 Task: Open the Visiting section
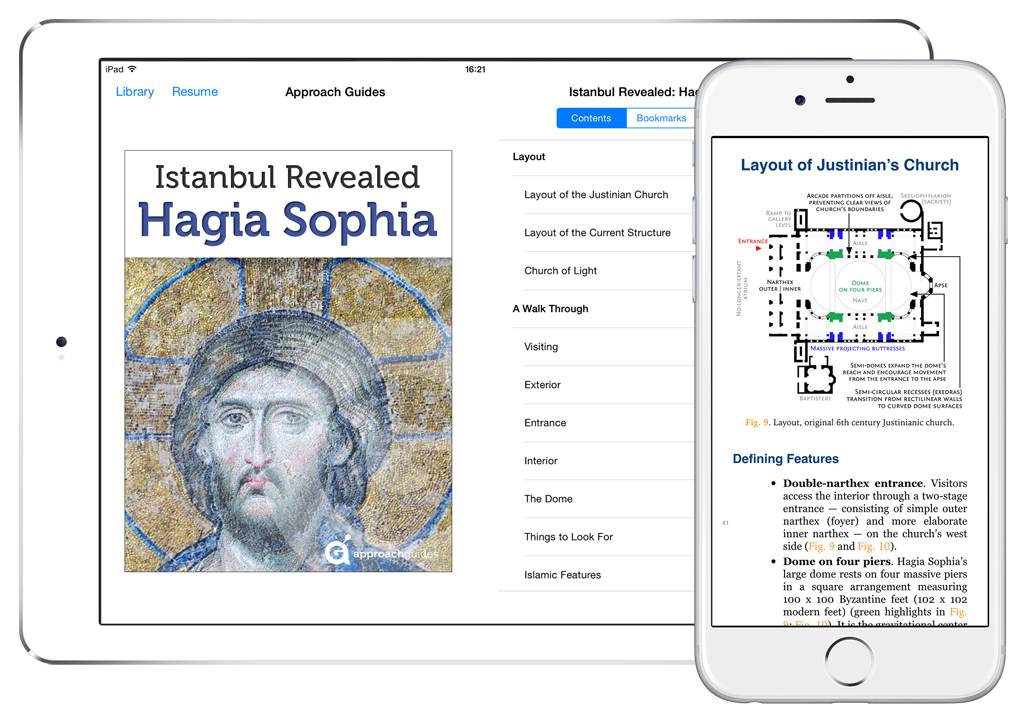541,347
